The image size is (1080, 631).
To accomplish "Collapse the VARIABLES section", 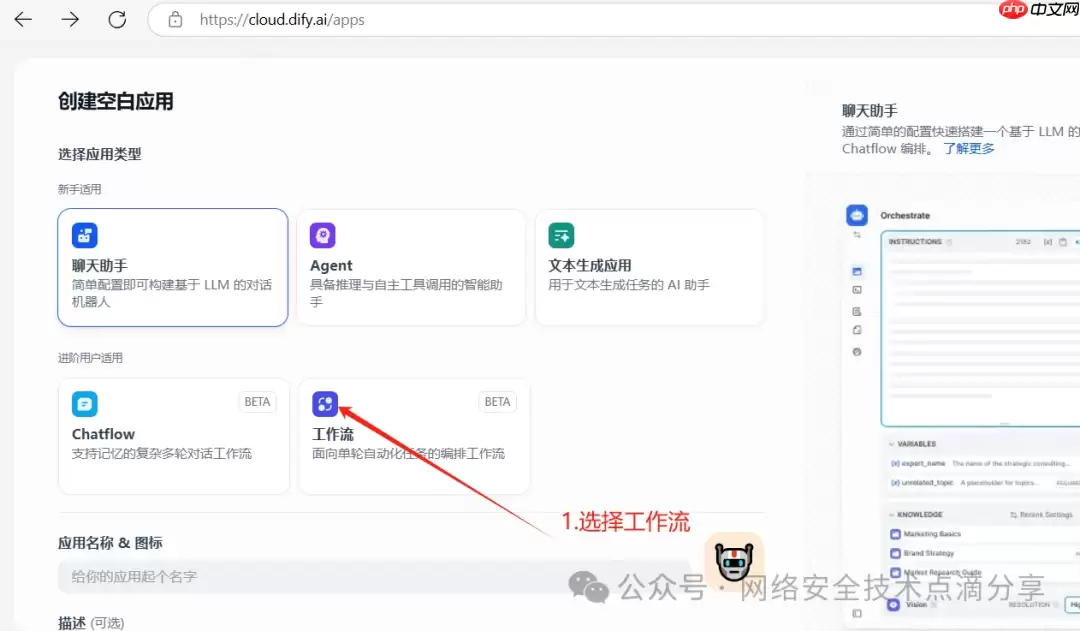I will click(x=891, y=444).
